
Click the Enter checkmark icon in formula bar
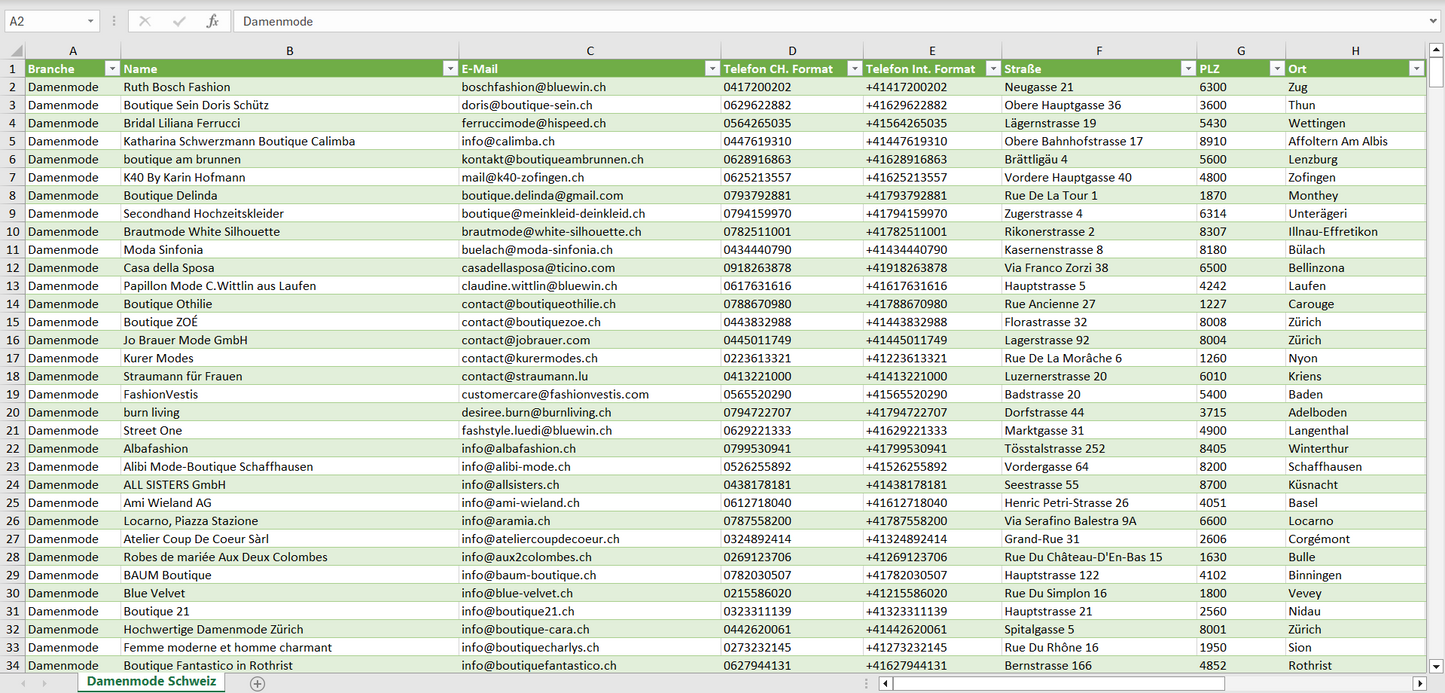pyautogui.click(x=179, y=21)
